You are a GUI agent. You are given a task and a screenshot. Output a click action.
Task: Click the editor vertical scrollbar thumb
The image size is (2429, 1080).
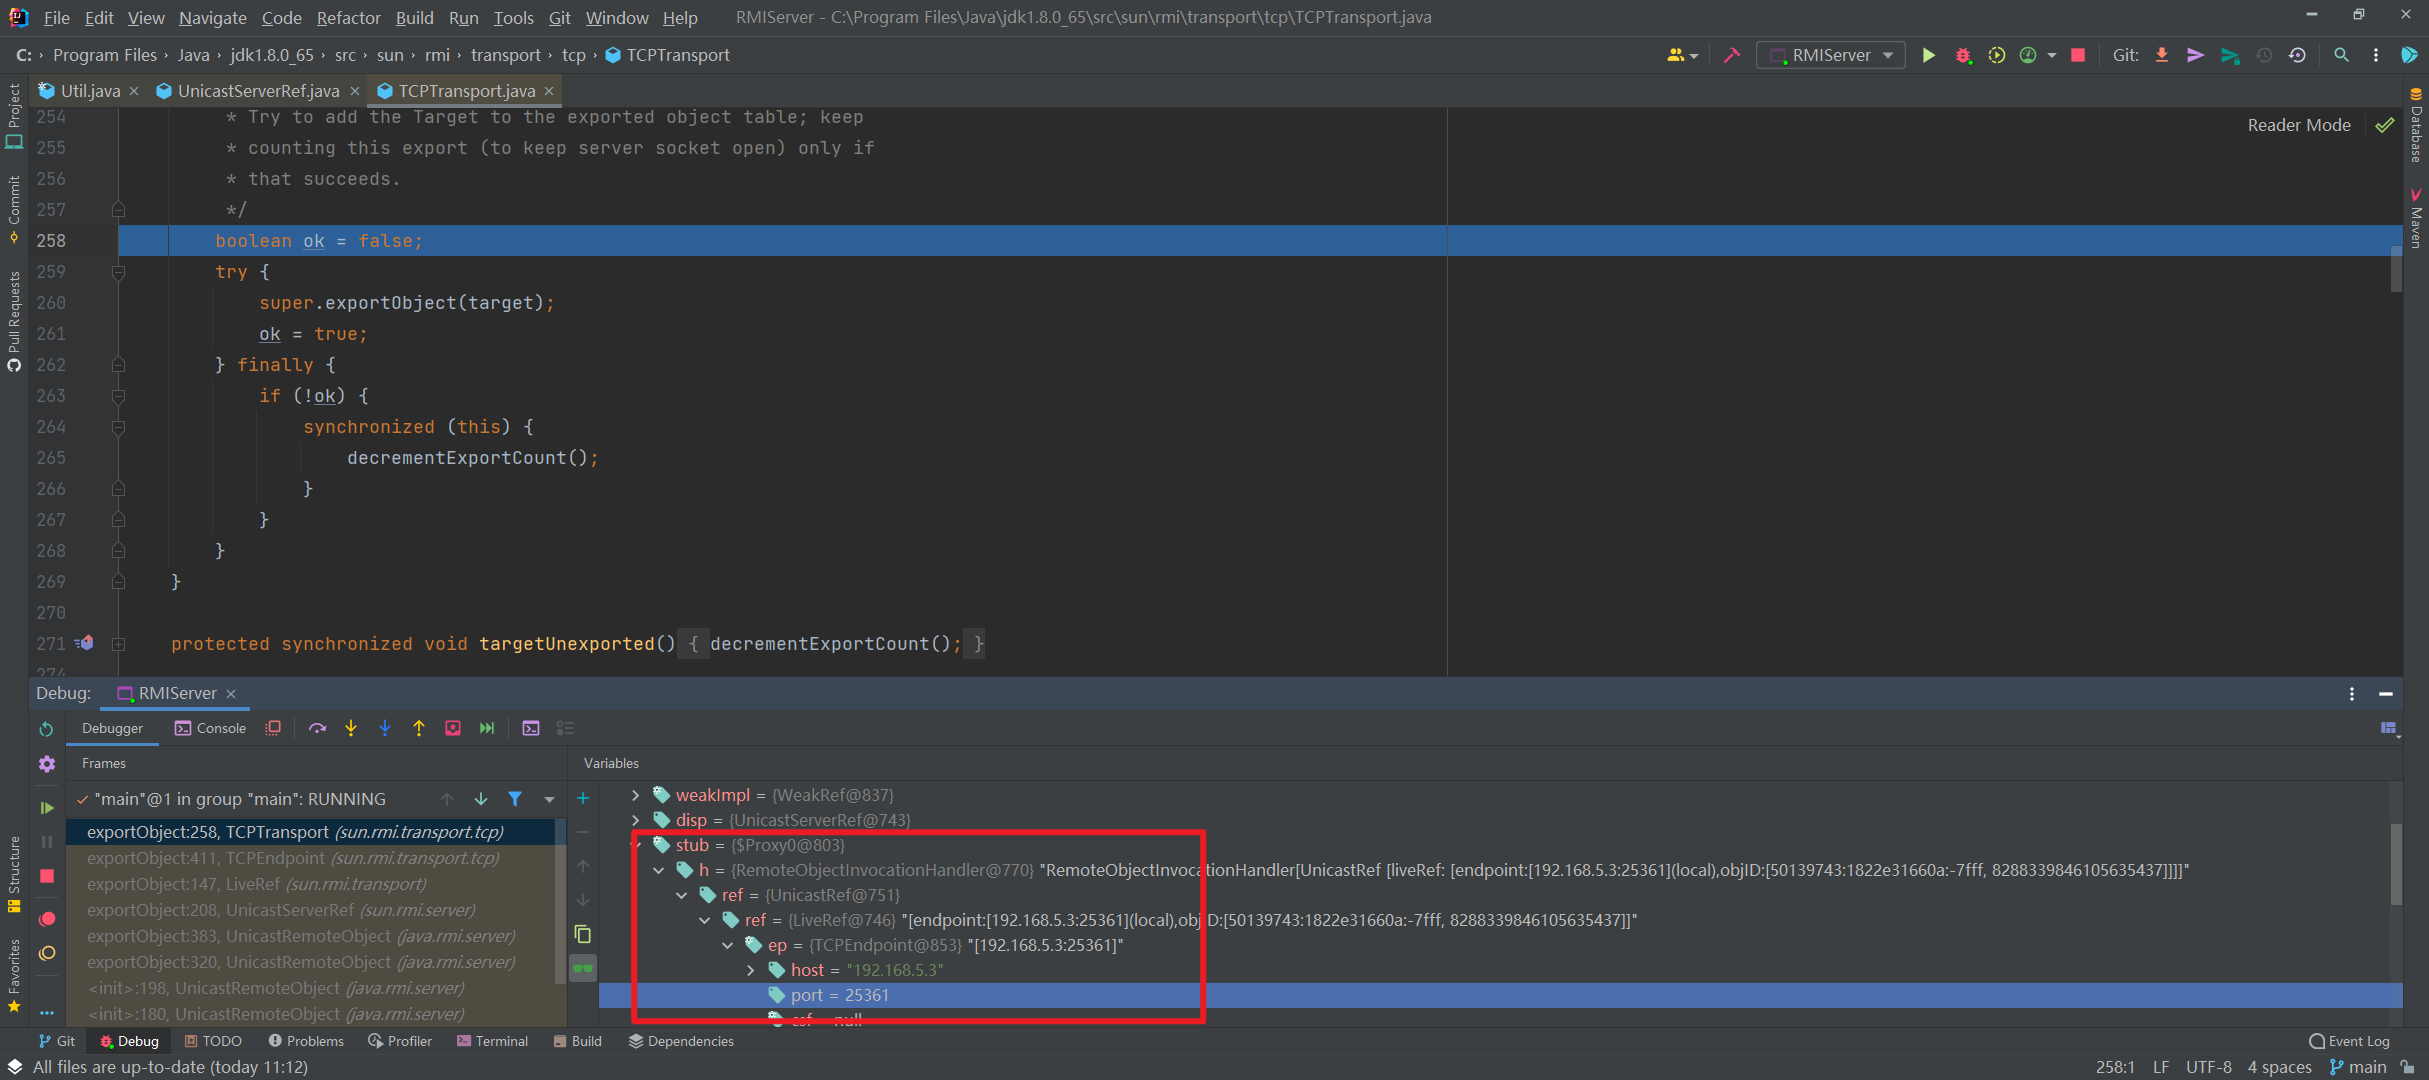click(2396, 268)
